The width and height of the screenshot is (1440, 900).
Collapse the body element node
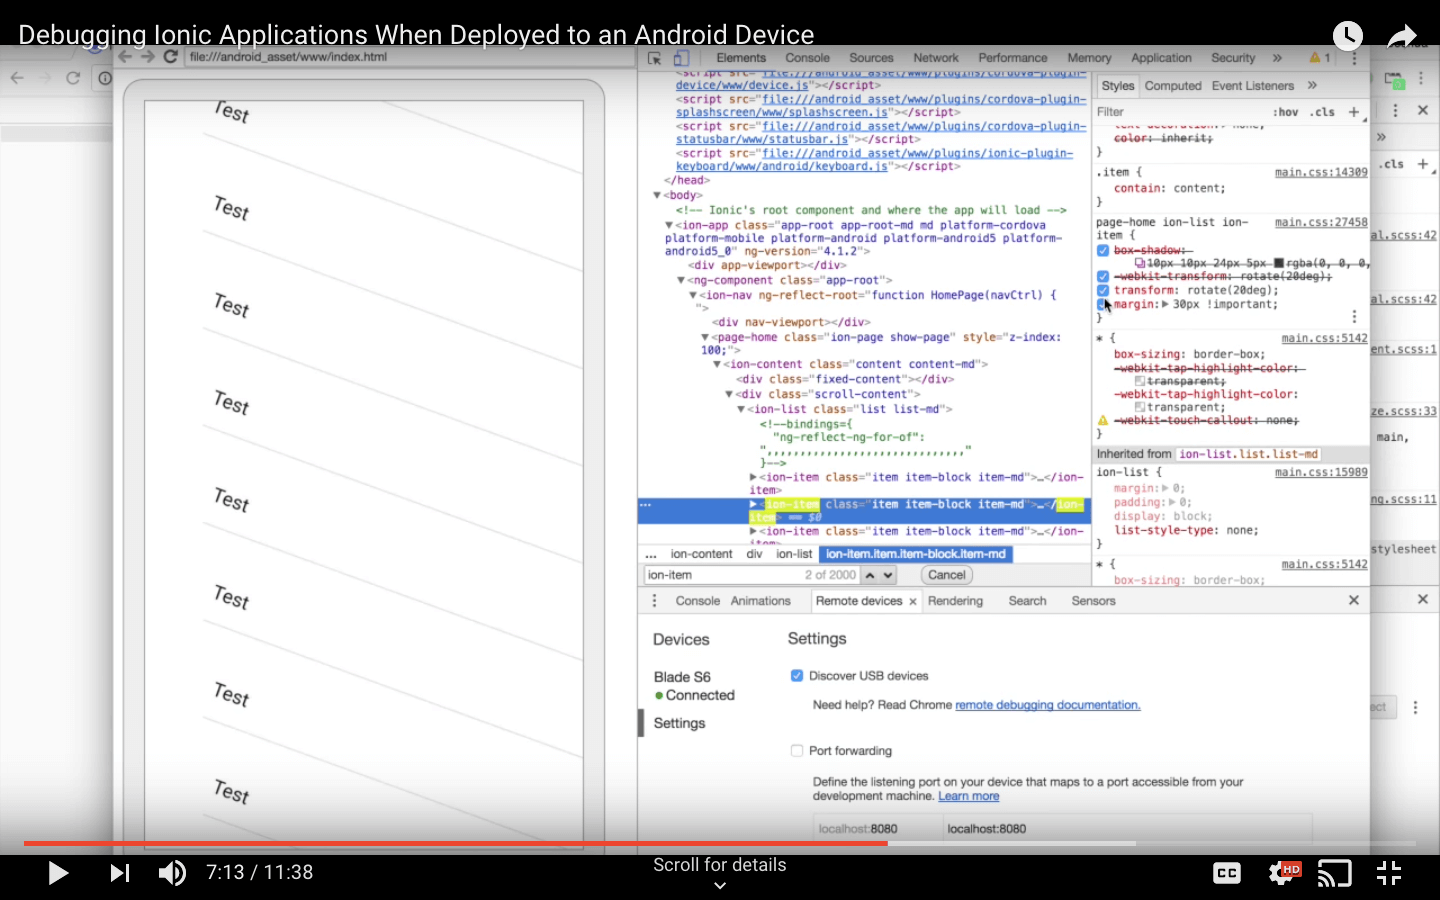657,196
